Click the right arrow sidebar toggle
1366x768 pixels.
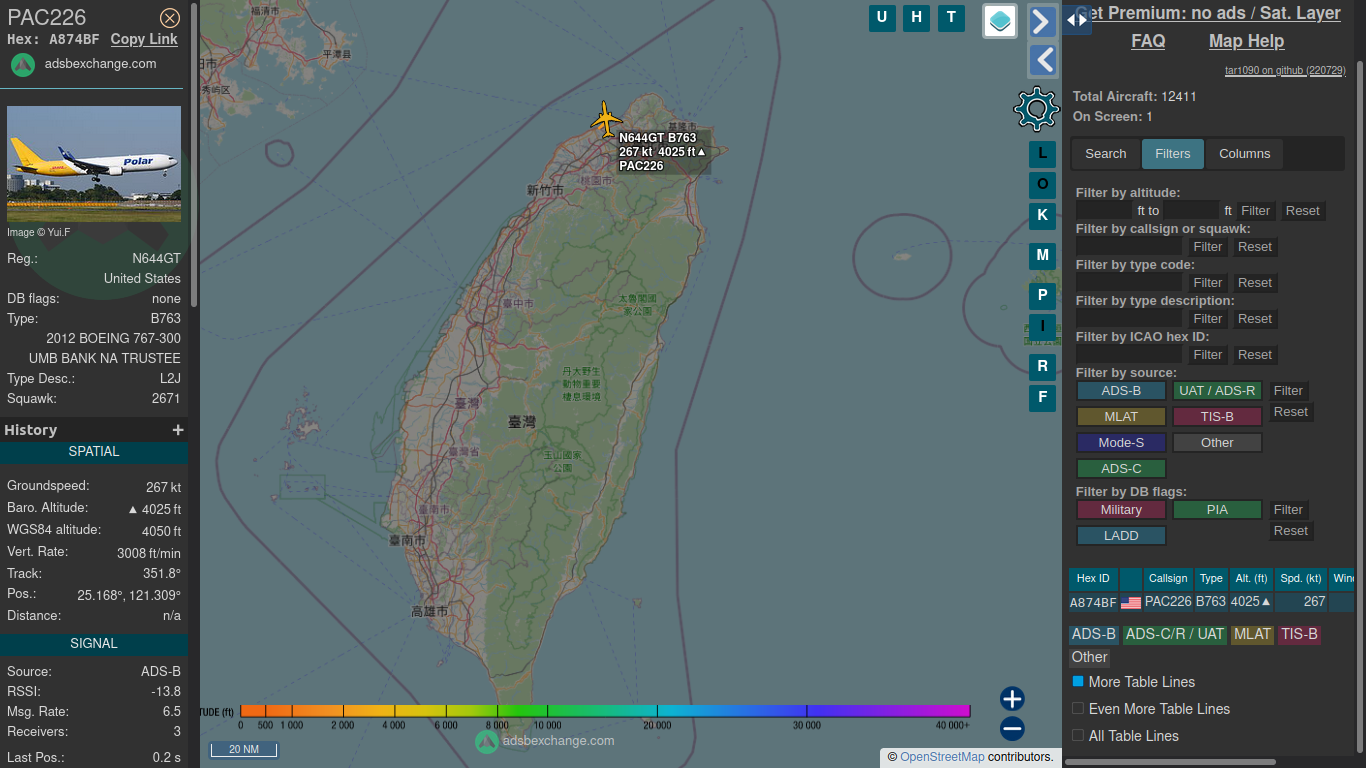point(1043,22)
